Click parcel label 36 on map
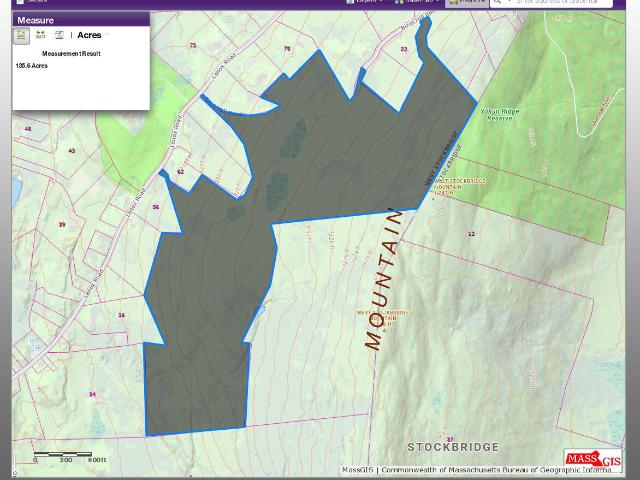 pyautogui.click(x=121, y=315)
